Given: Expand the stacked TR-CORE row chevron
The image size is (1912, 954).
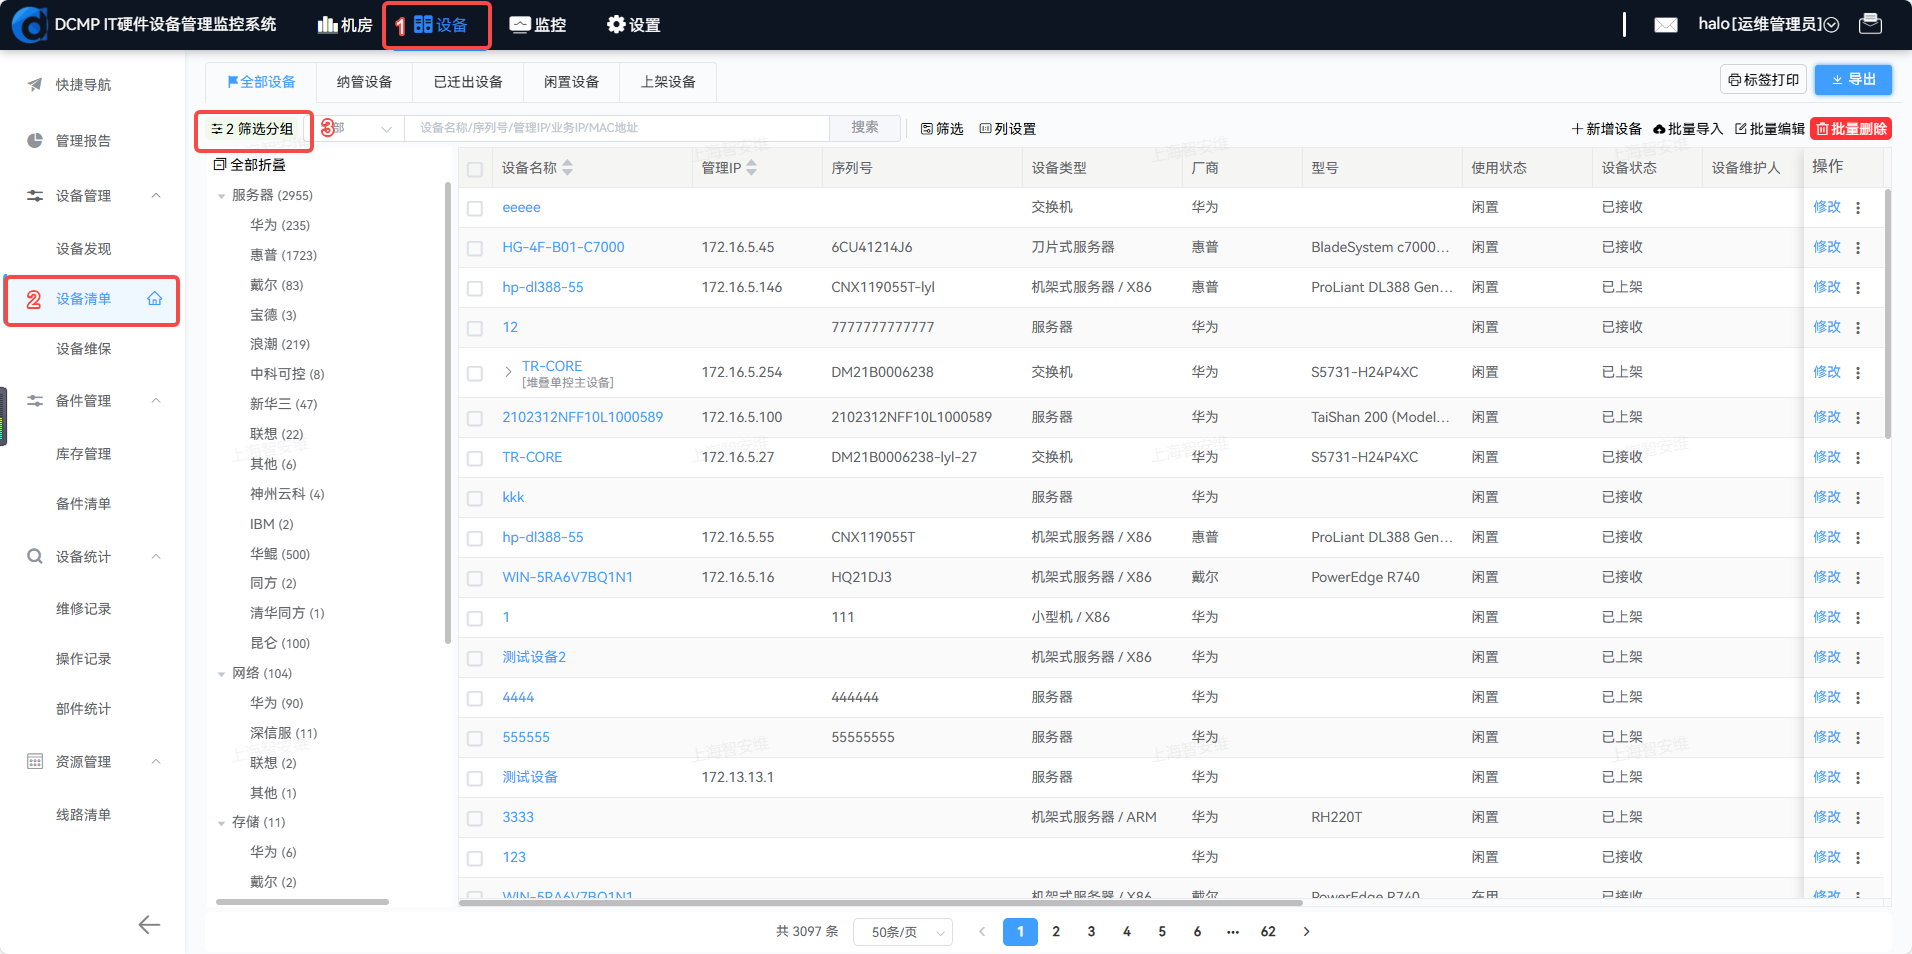Looking at the screenshot, I should point(508,372).
